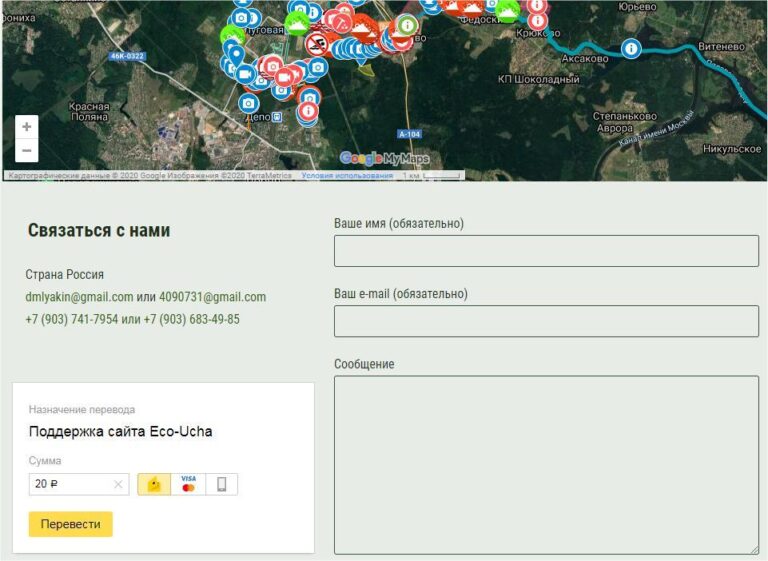Focus the Ваше имя input field
Image resolution: width=768 pixels, height=561 pixels.
click(x=546, y=251)
